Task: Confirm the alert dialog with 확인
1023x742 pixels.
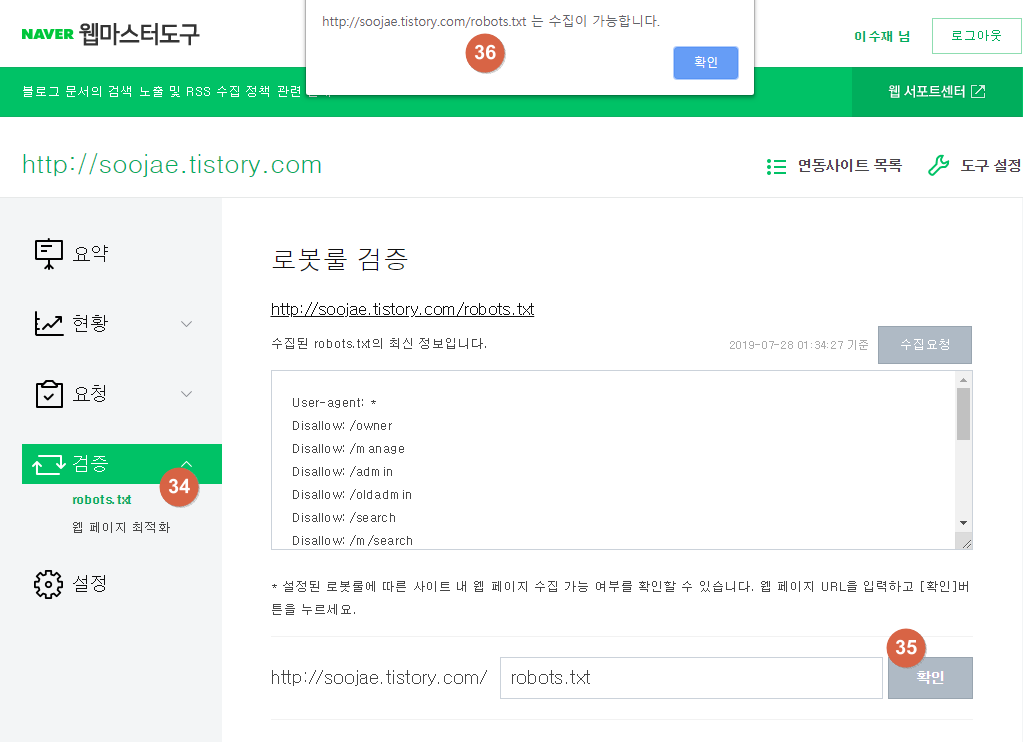Action: pos(706,63)
